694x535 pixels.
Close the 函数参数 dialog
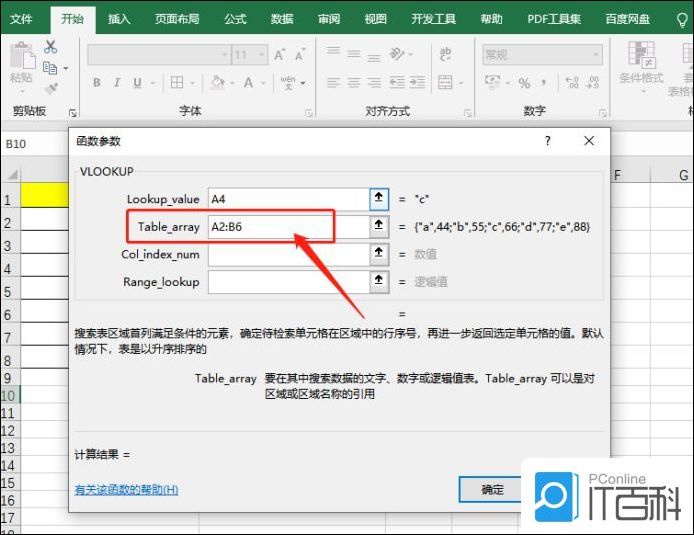click(589, 141)
